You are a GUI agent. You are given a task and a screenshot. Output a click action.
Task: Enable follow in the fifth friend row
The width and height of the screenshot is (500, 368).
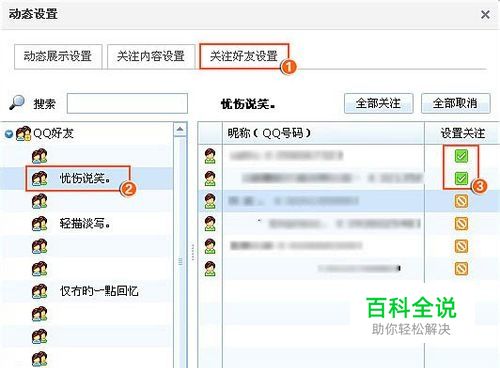pyautogui.click(x=461, y=246)
